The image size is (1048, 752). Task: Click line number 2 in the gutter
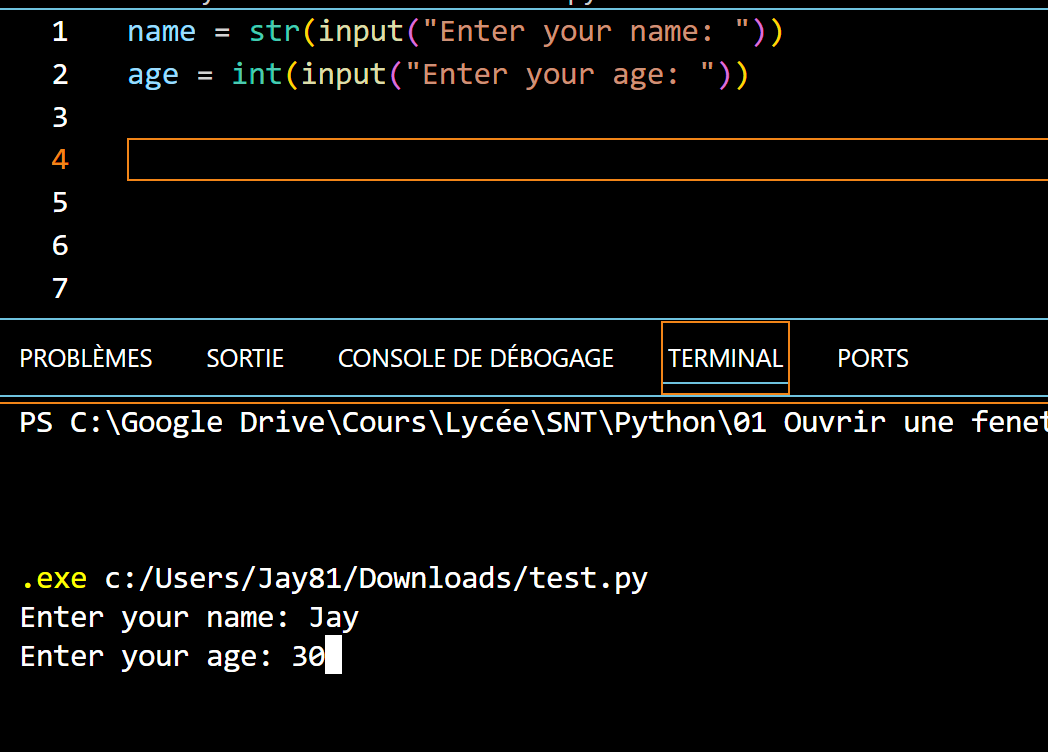pyautogui.click(x=60, y=75)
